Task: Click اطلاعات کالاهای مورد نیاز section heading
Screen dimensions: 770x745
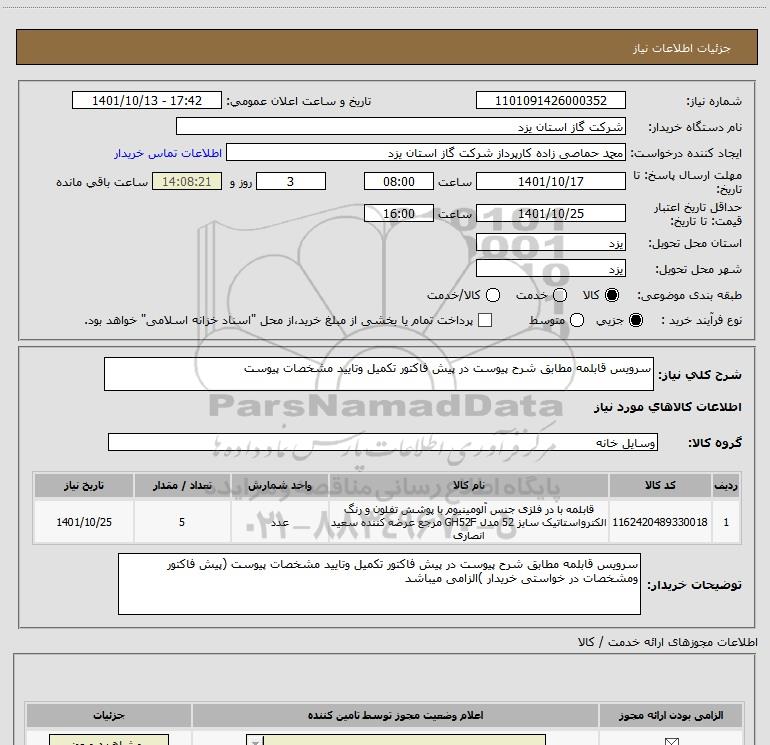Action: click(667, 407)
